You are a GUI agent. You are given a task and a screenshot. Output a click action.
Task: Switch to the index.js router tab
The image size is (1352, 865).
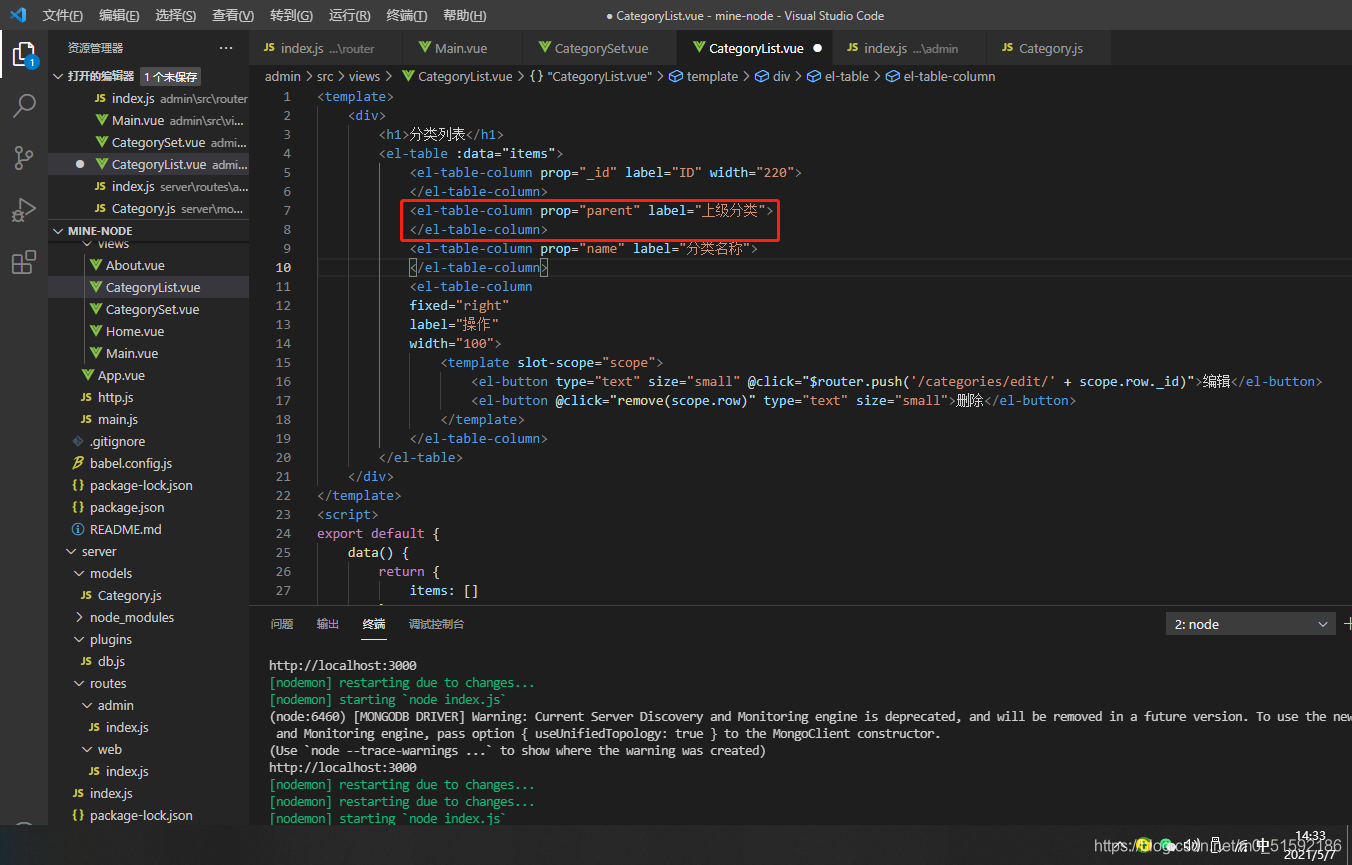click(x=325, y=48)
